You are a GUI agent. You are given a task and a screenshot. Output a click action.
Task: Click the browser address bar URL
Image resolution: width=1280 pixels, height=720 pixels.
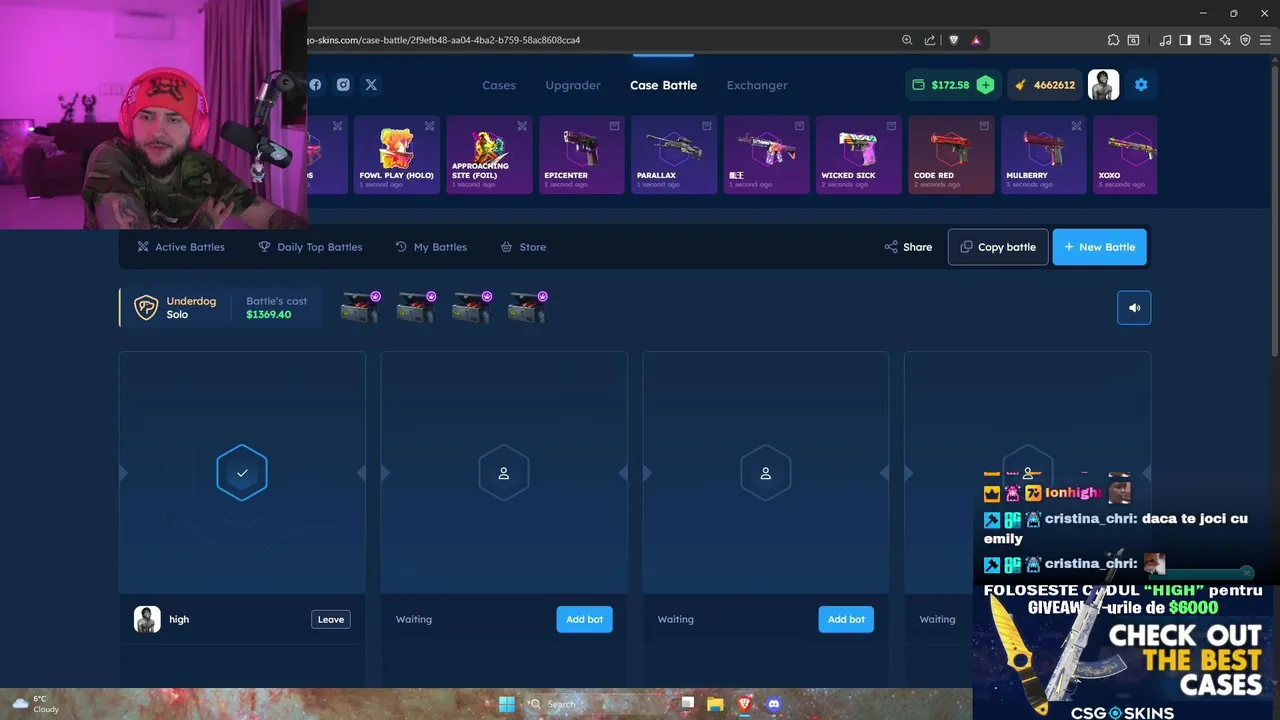point(443,40)
